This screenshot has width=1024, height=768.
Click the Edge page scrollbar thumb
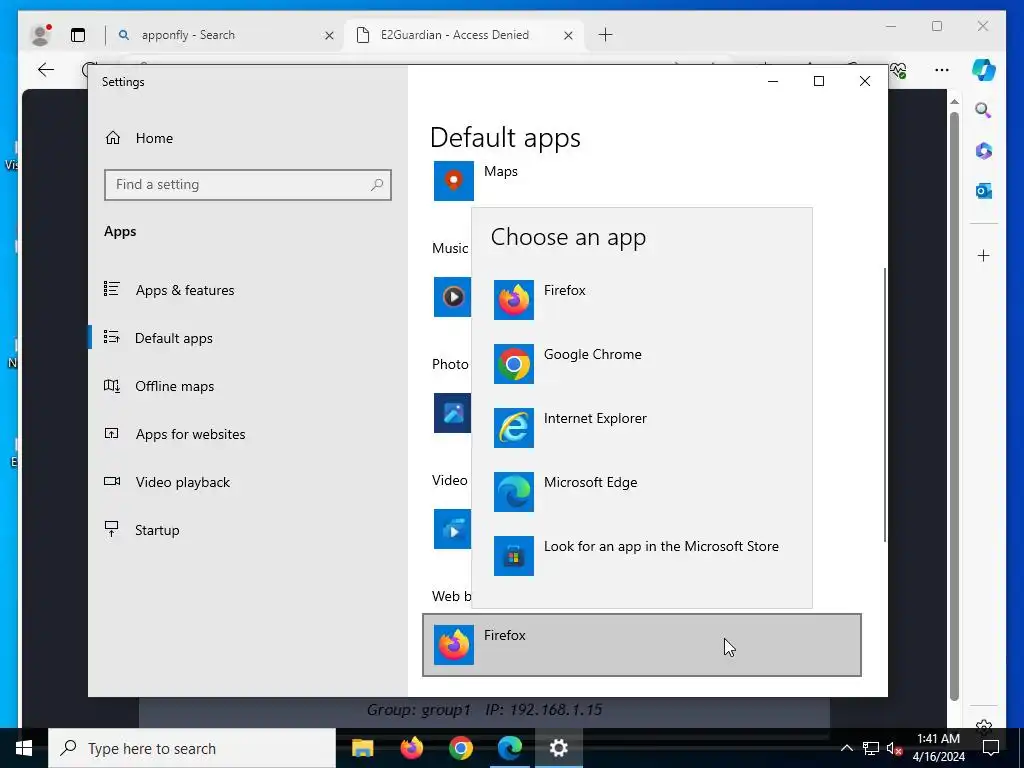tap(954, 406)
